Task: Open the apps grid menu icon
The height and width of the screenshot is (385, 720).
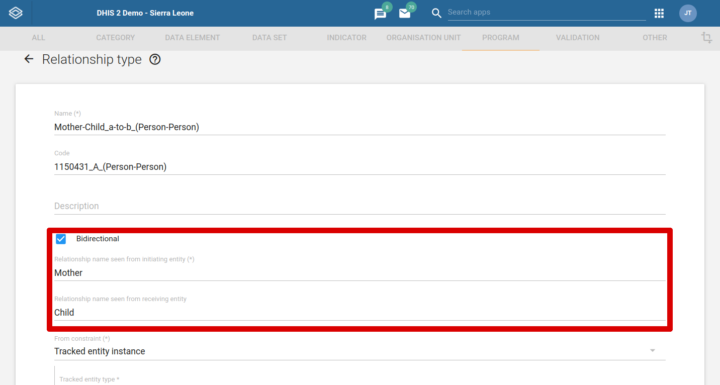Action: click(x=659, y=13)
